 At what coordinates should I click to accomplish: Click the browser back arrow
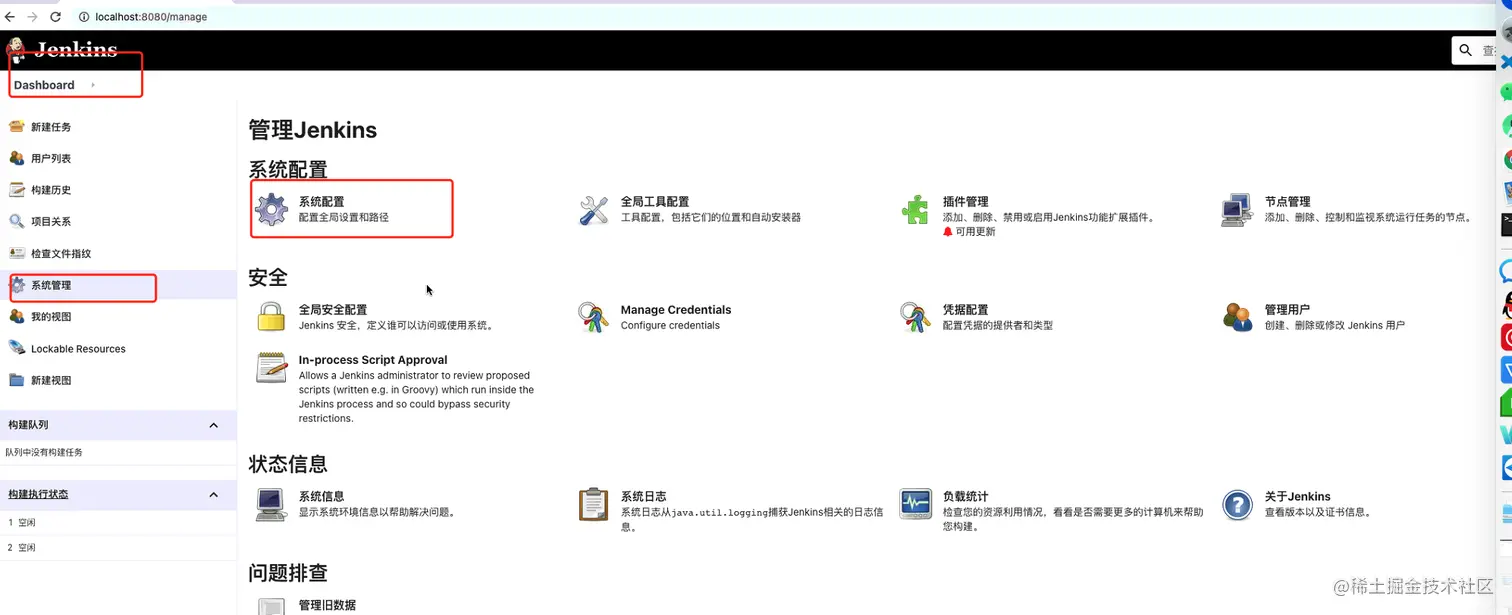10,17
